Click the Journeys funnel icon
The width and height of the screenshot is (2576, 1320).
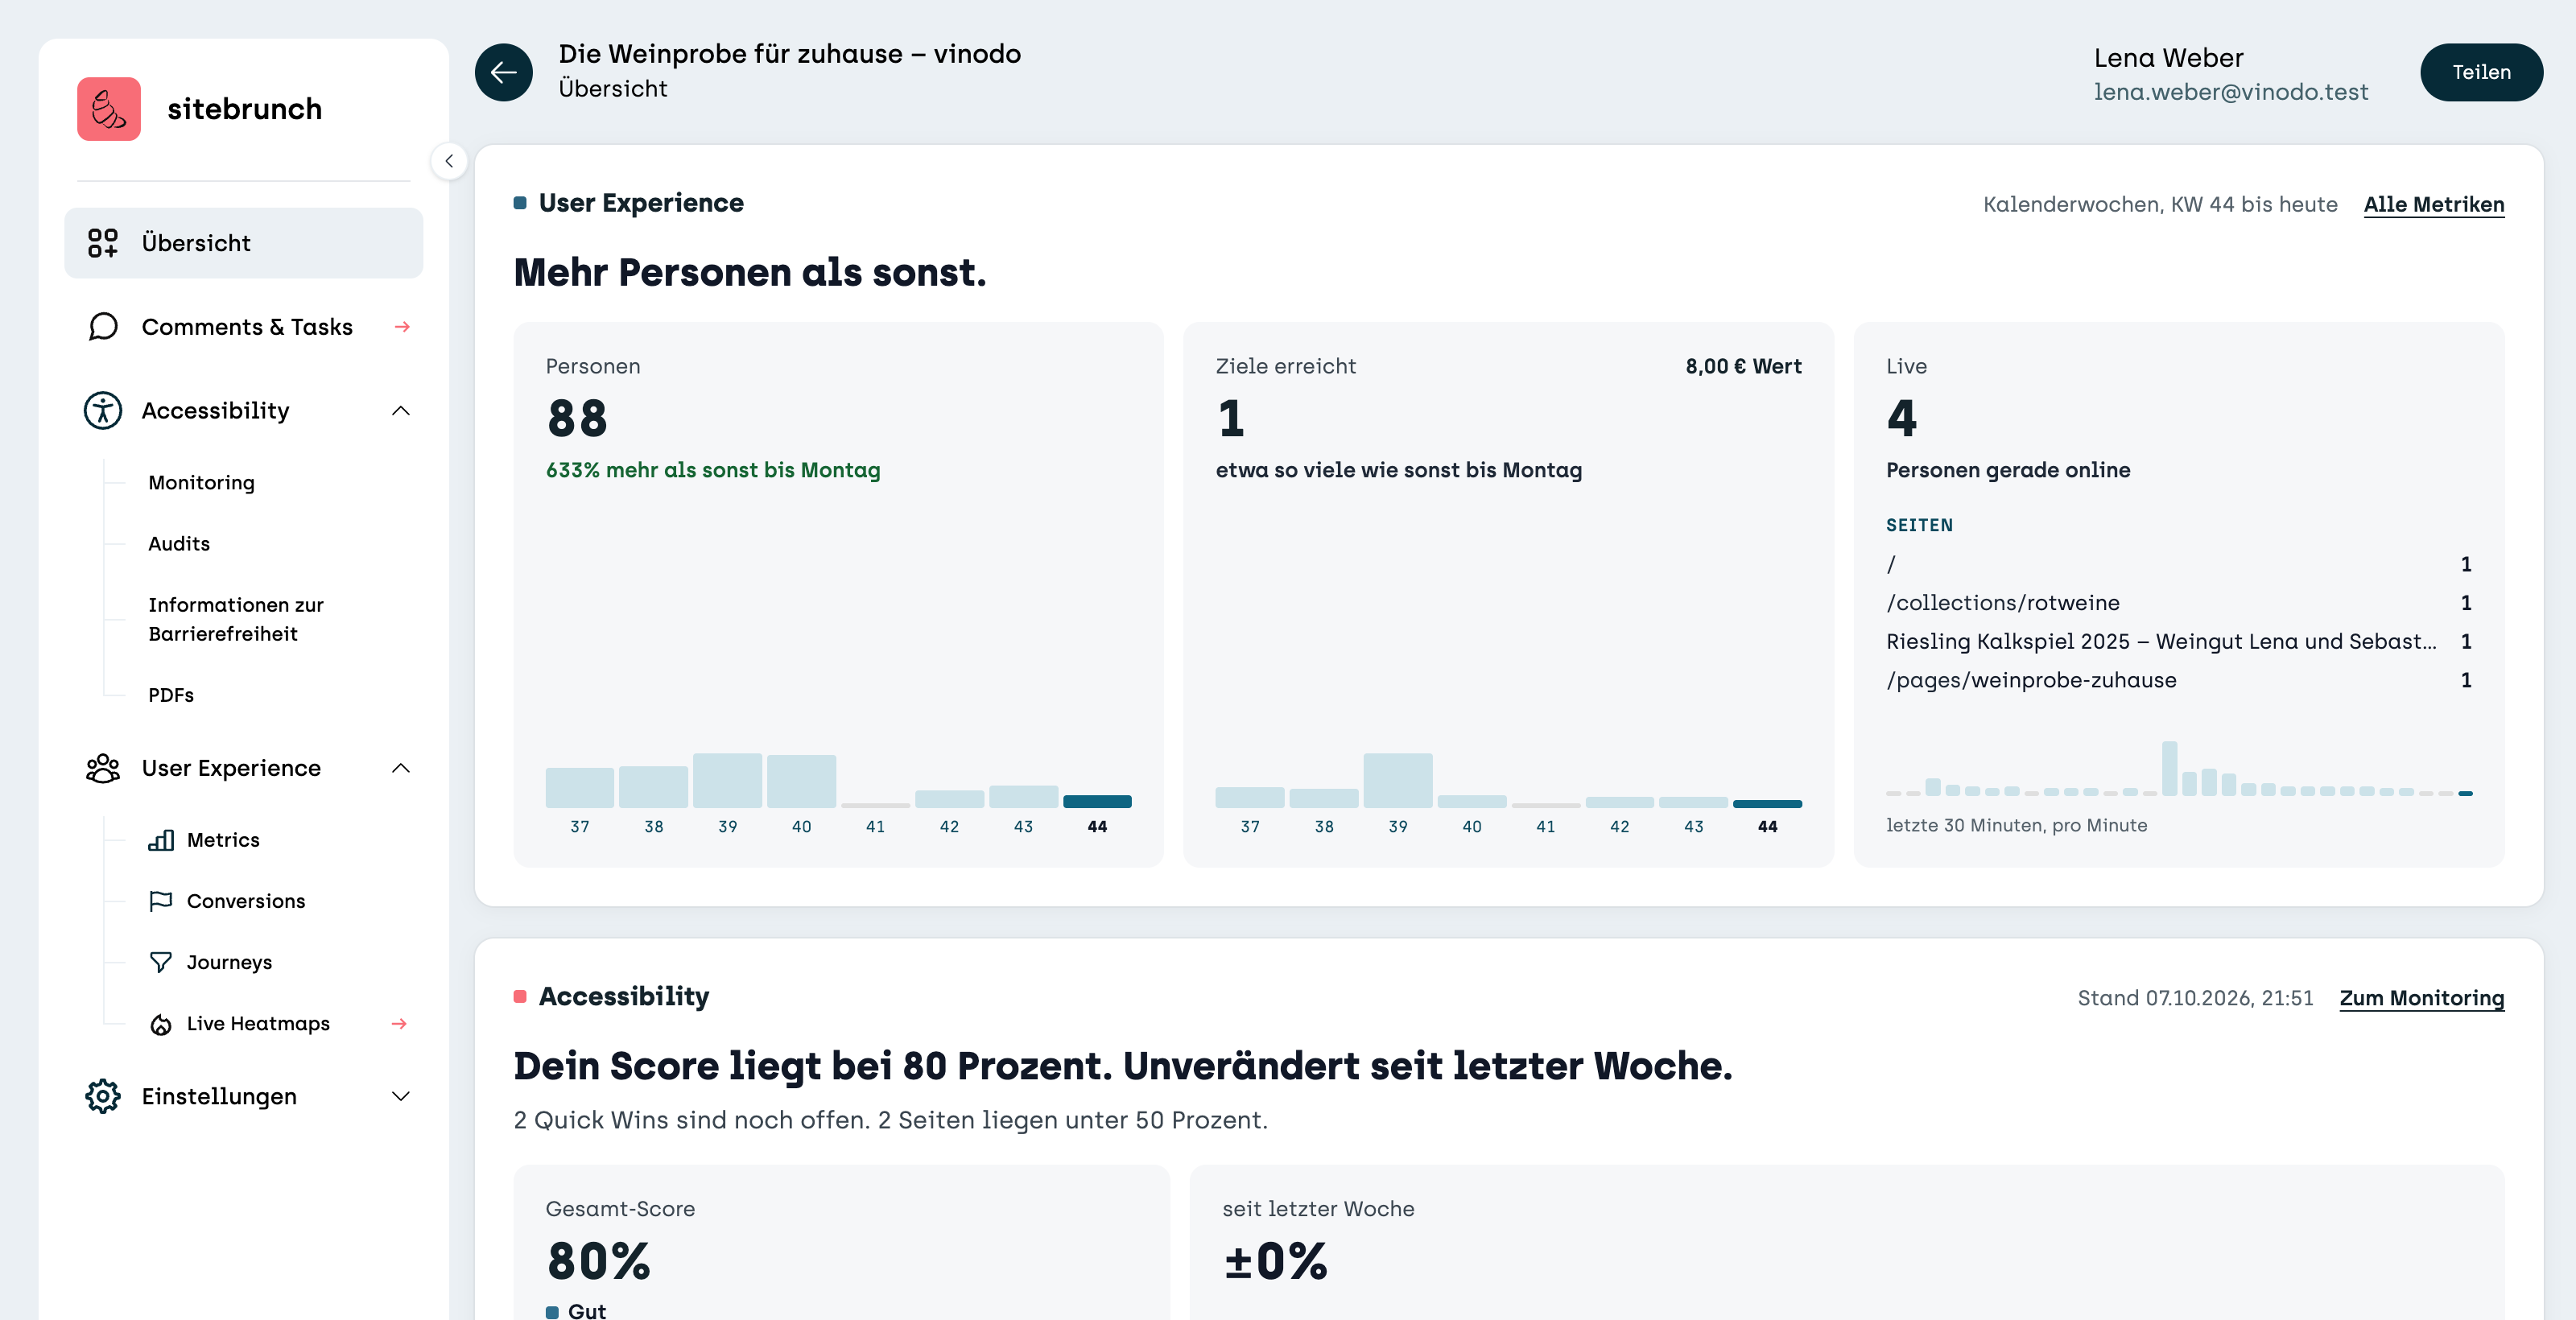tap(161, 962)
